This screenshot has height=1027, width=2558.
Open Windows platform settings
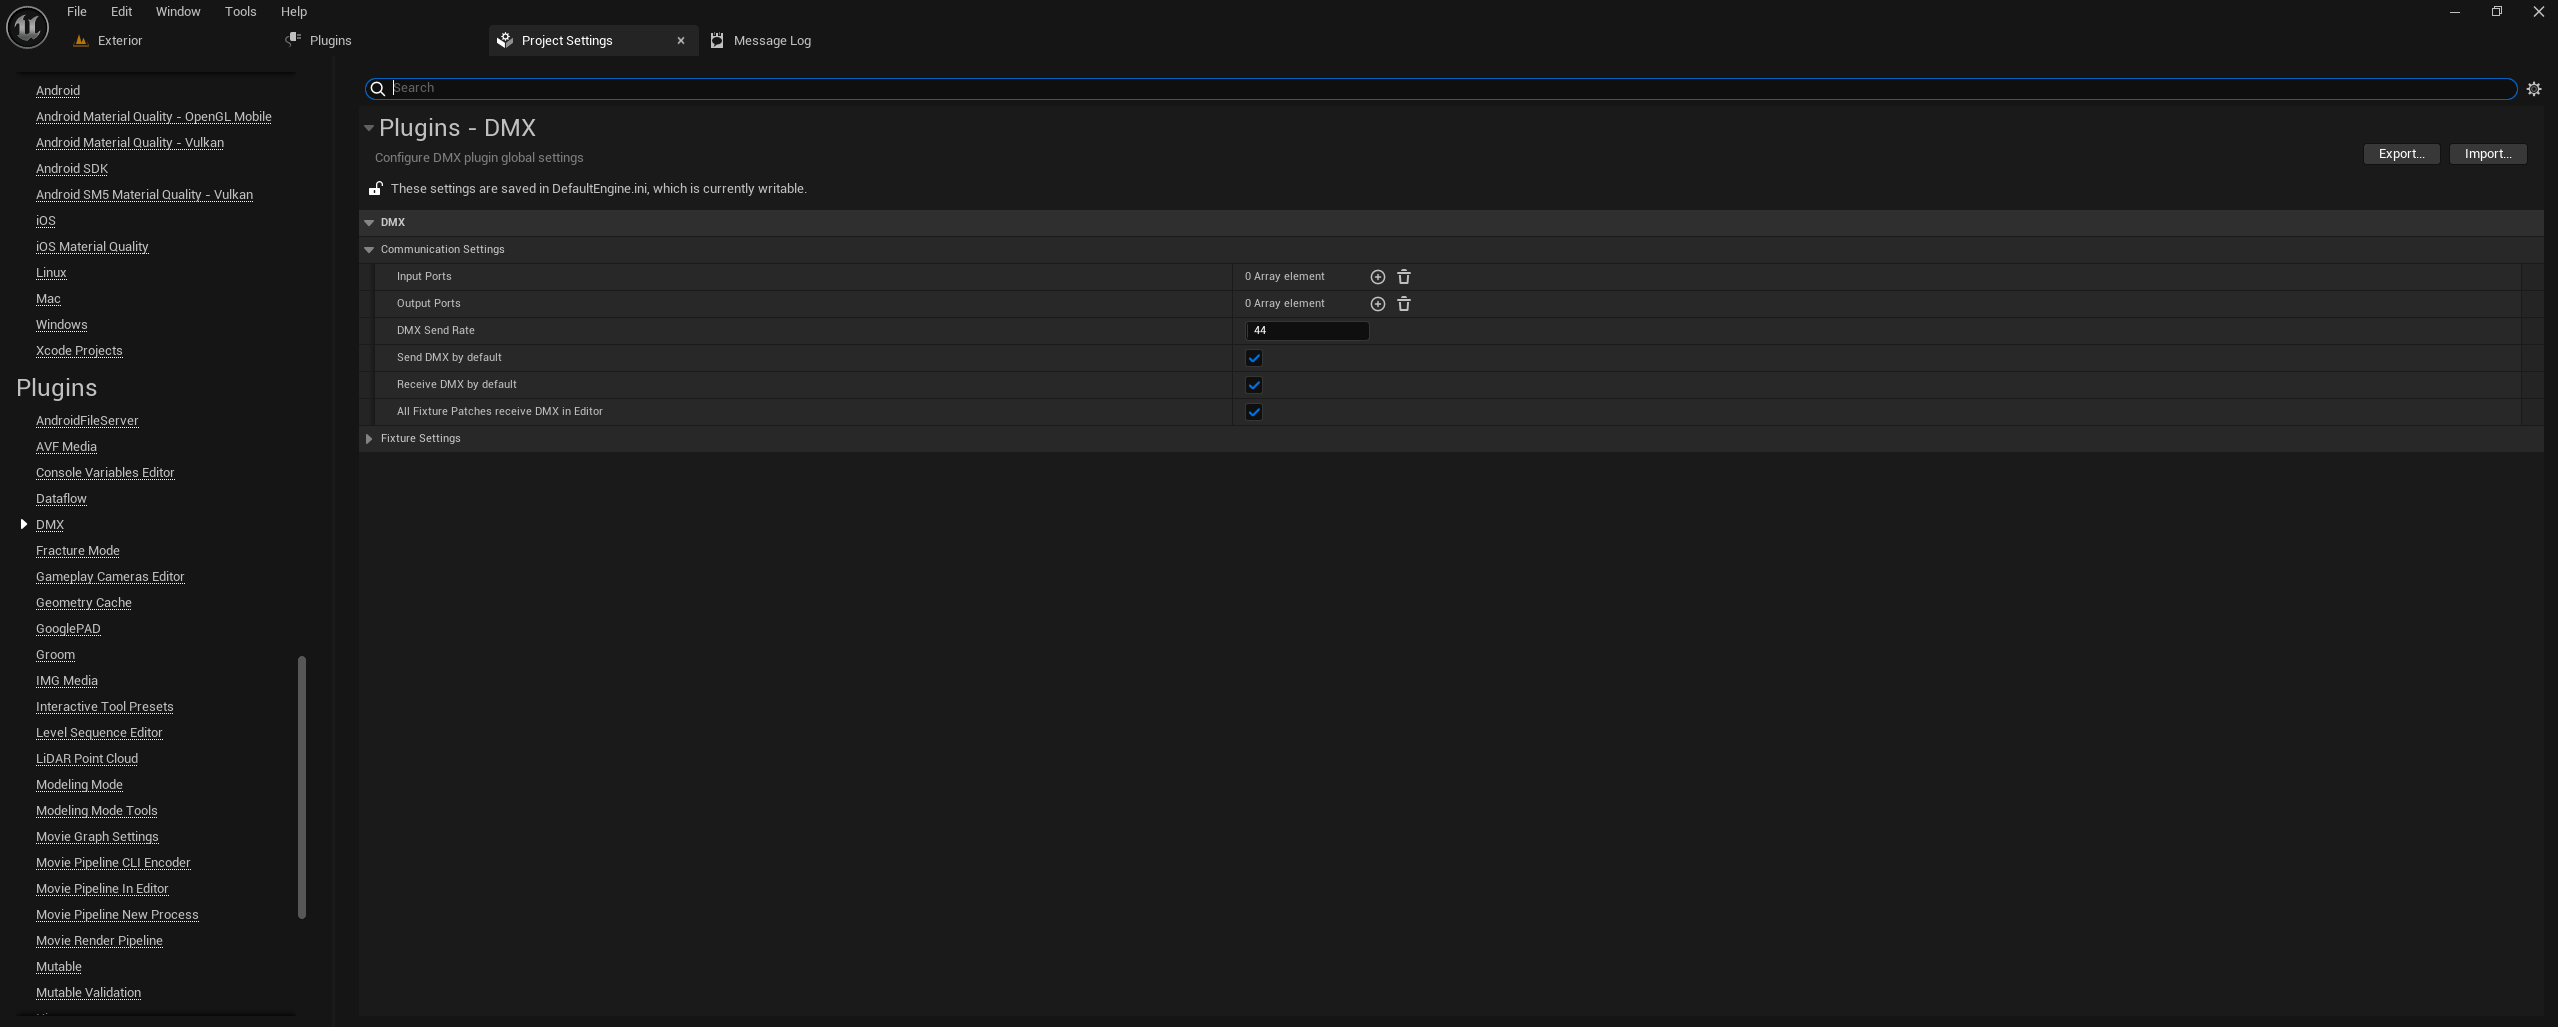[x=61, y=325]
